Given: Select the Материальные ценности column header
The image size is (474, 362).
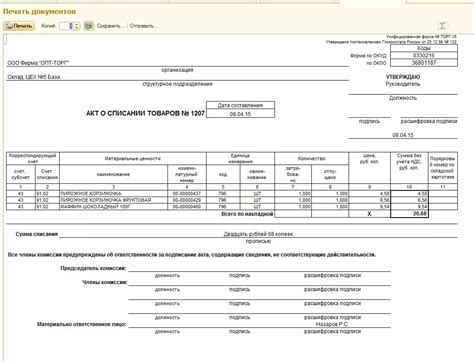Looking at the screenshot, I should point(133,159).
